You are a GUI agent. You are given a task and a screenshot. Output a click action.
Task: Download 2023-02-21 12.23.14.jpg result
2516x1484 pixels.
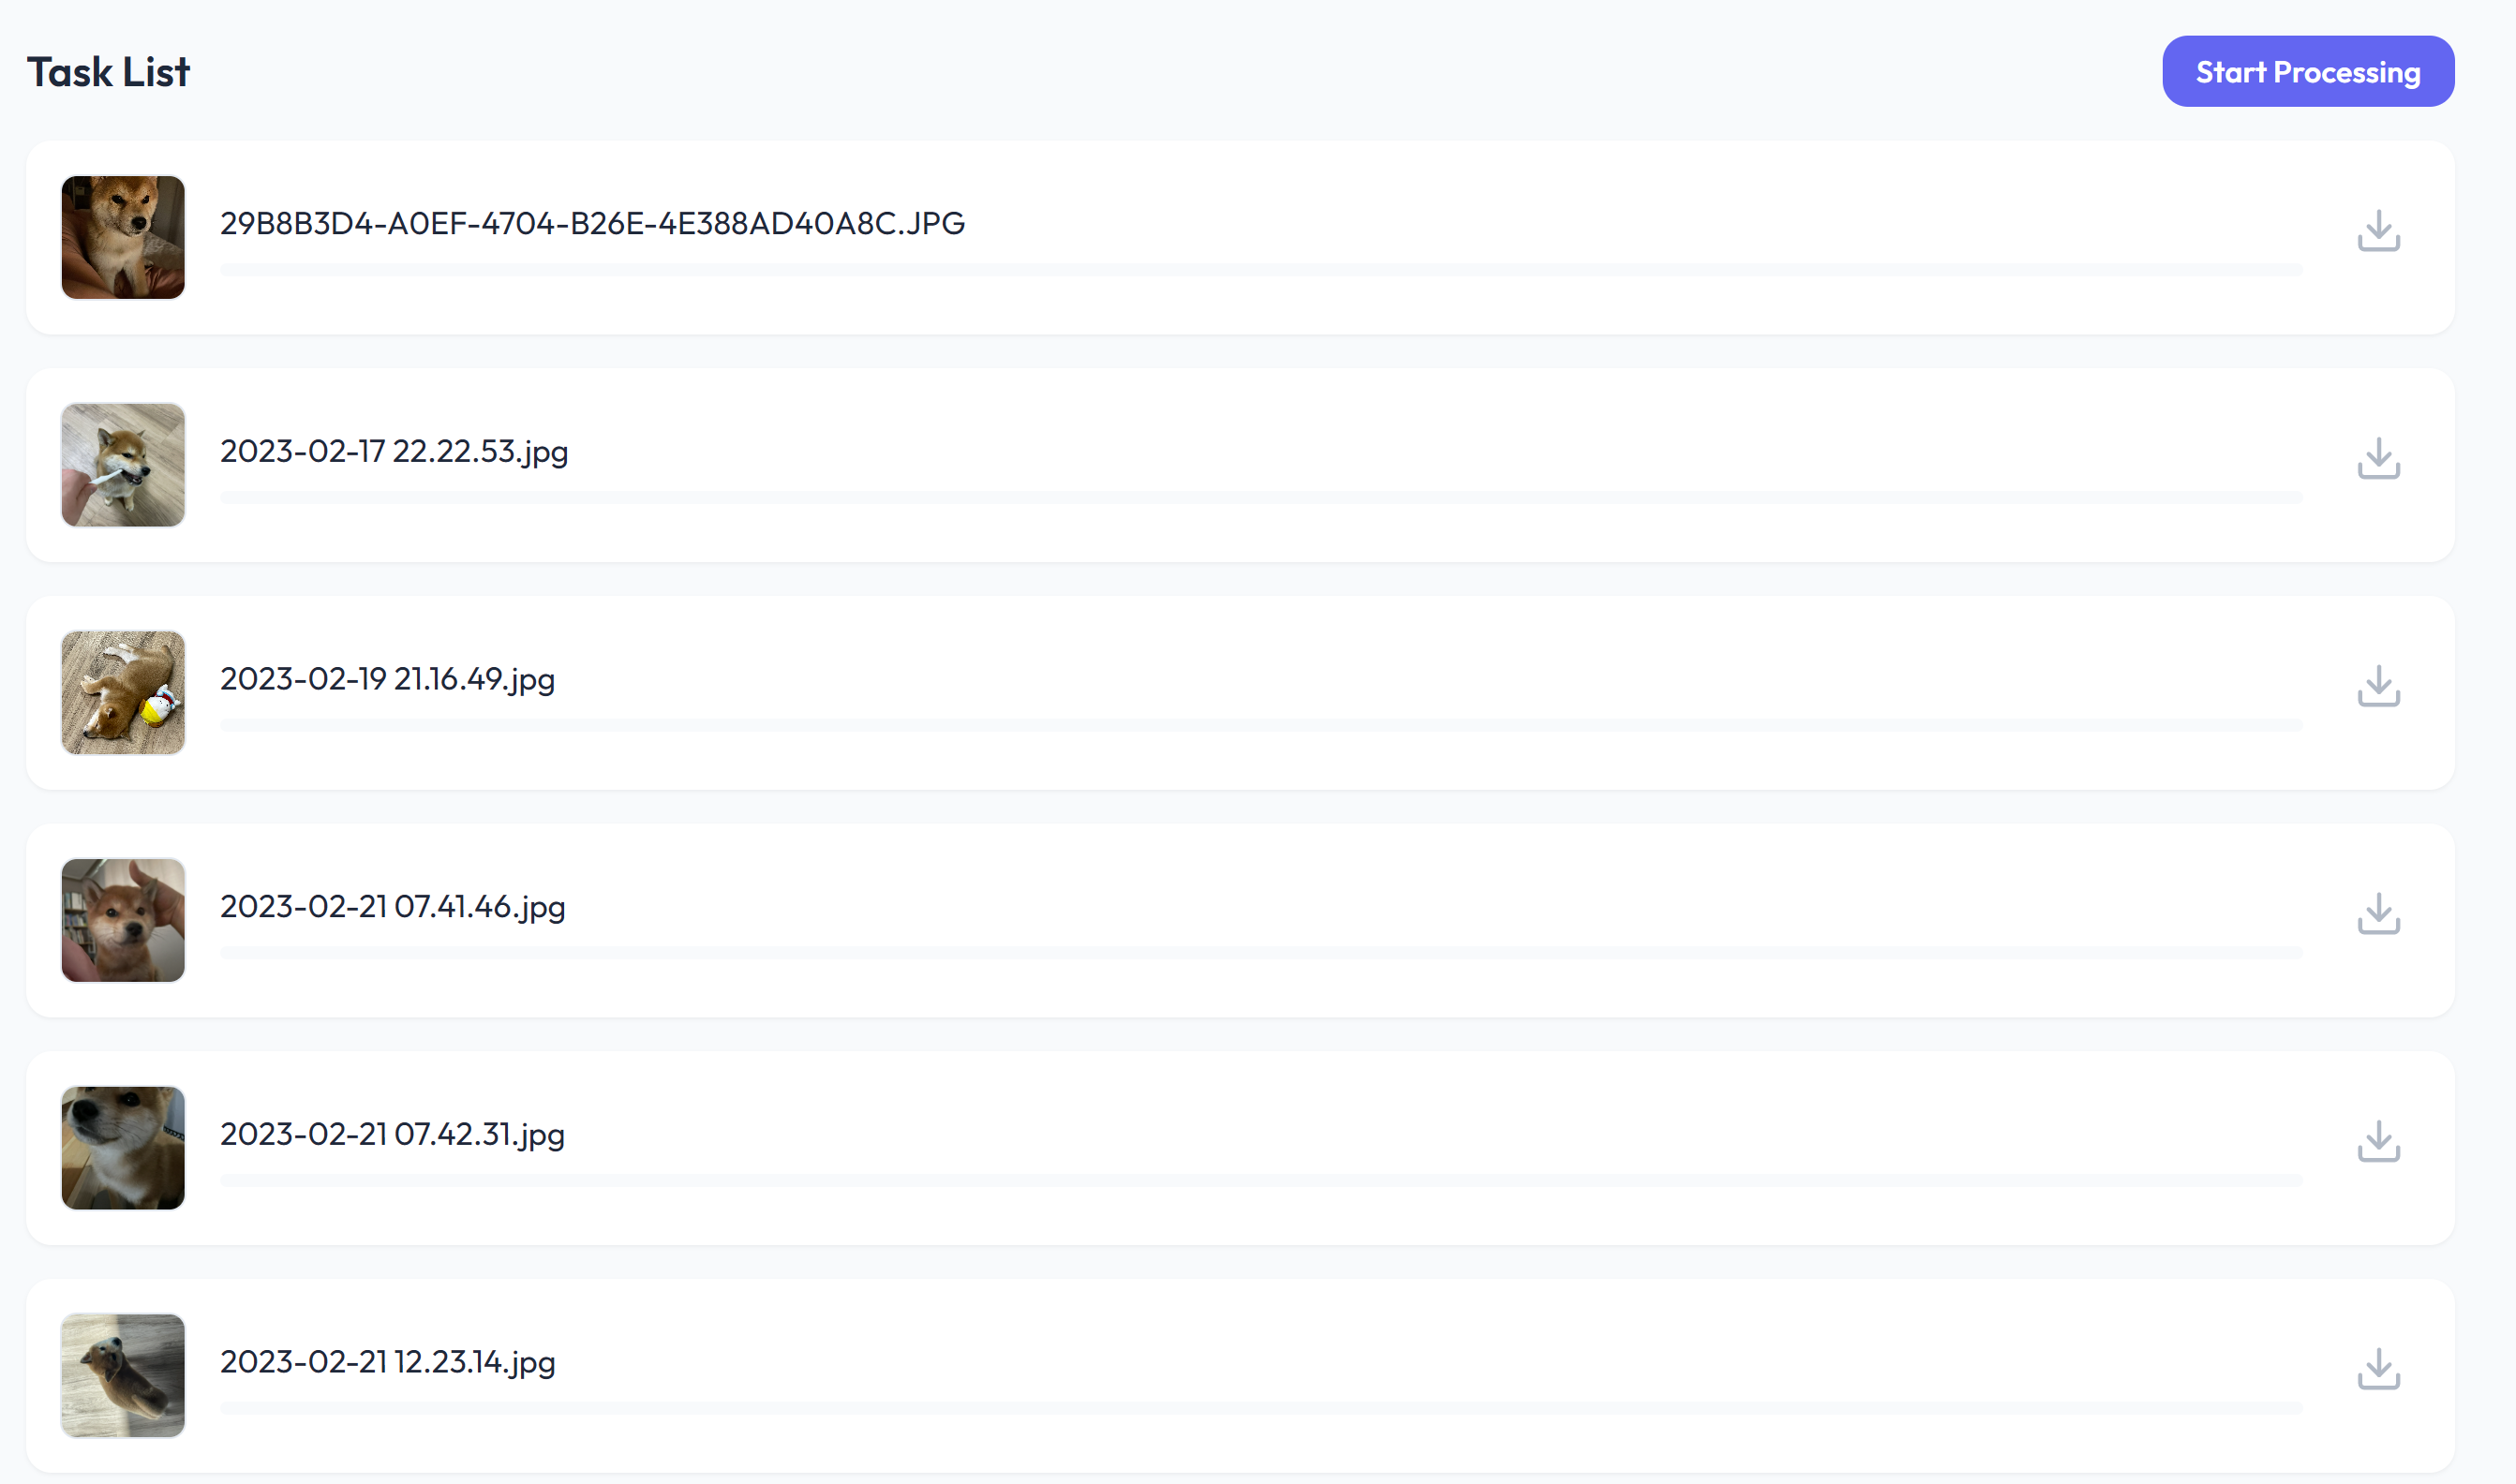(x=2378, y=1370)
